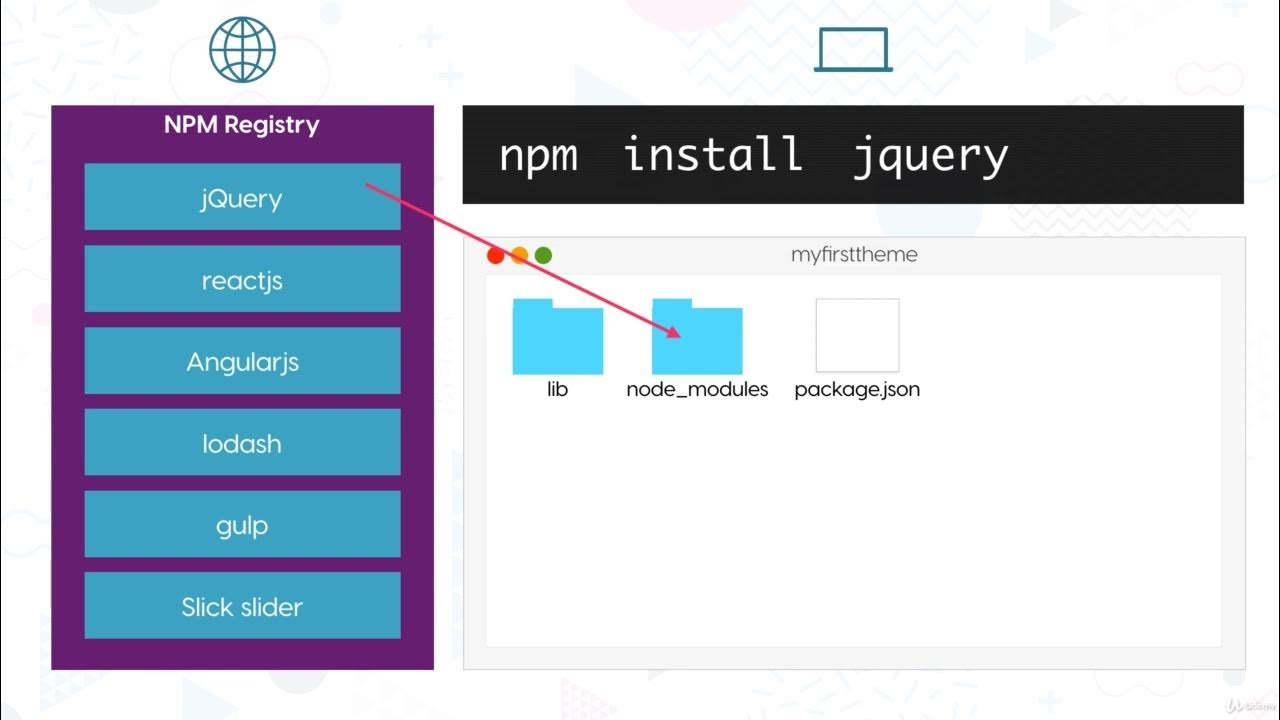Select the Slick slider package block
The width and height of the screenshot is (1280, 720).
pyautogui.click(x=242, y=606)
